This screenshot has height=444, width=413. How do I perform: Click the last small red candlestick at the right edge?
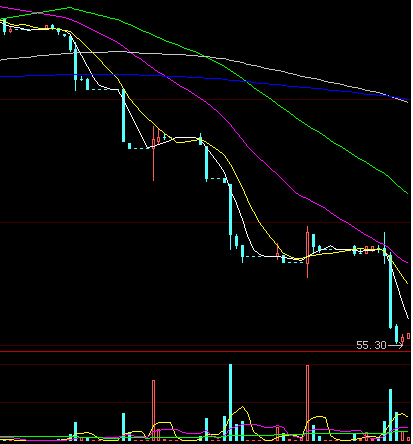[x=408, y=336]
